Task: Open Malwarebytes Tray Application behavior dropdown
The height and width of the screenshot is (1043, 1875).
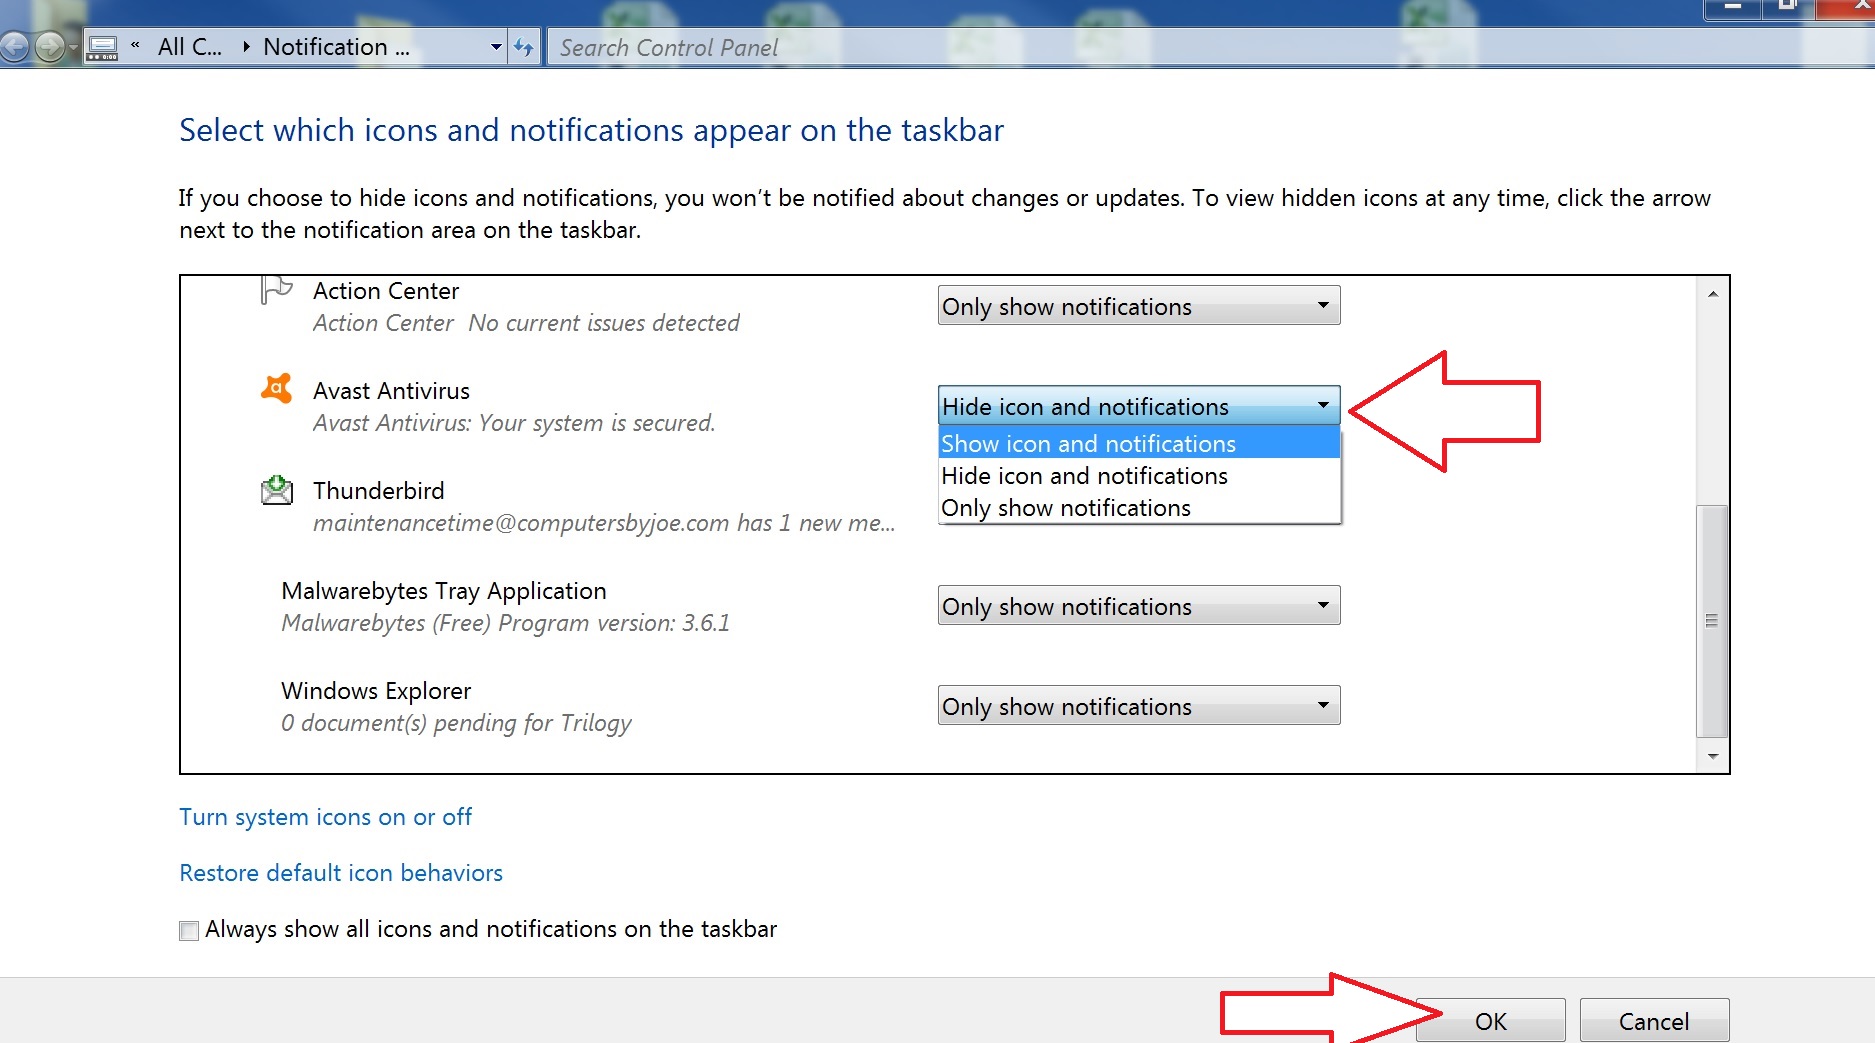Action: point(1139,606)
